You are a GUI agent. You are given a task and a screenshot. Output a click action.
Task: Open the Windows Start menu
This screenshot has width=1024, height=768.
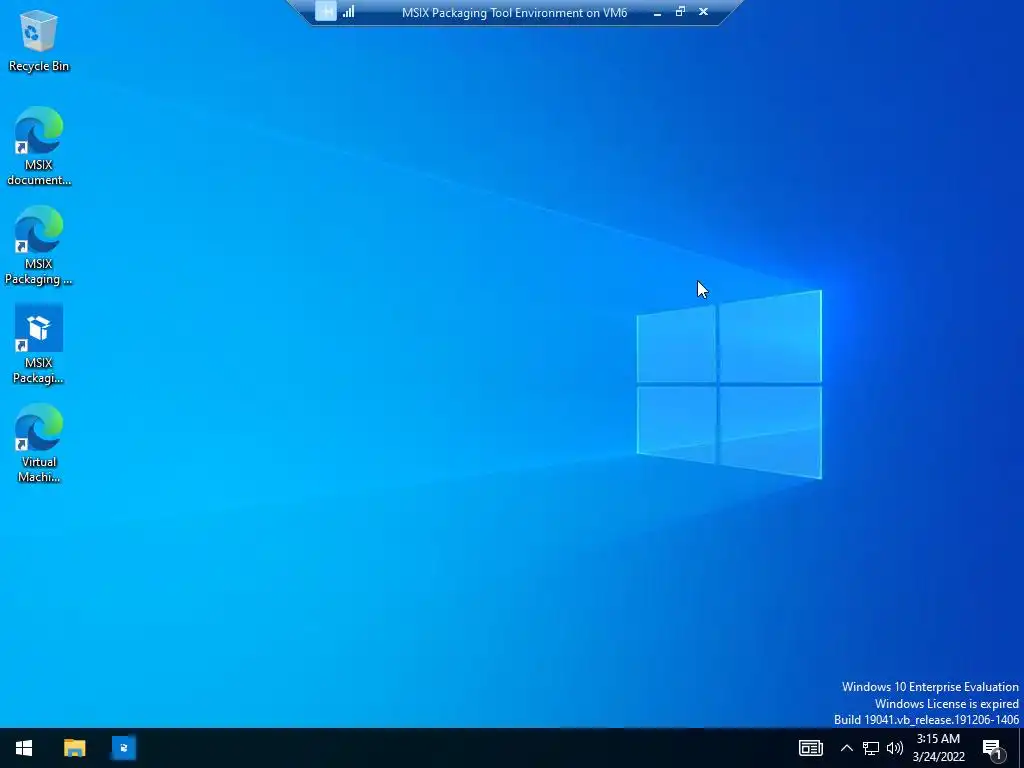point(24,748)
